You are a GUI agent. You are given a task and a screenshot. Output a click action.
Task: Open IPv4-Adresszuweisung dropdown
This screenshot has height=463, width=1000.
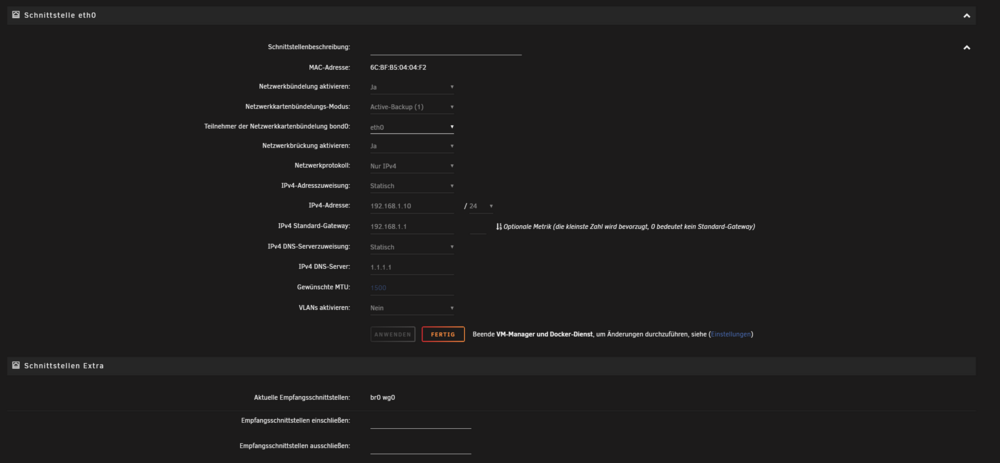[412, 186]
